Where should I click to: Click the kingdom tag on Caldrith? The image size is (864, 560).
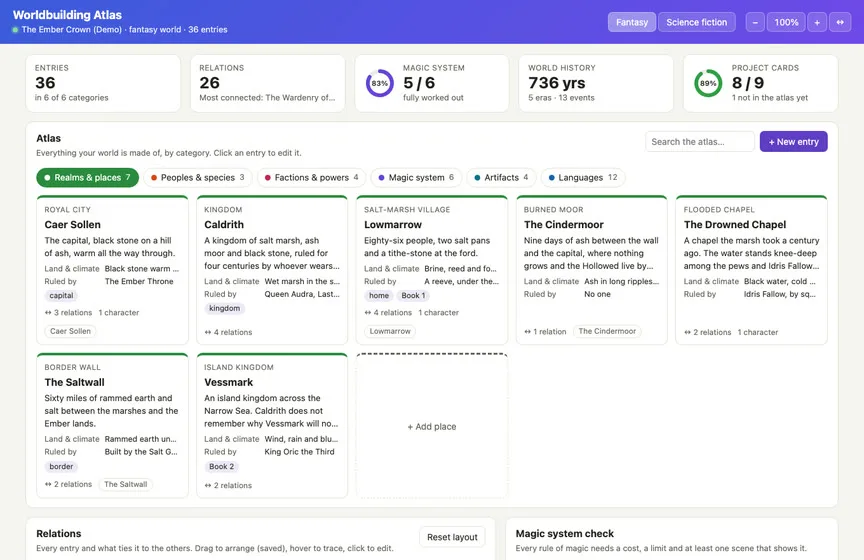coord(224,308)
